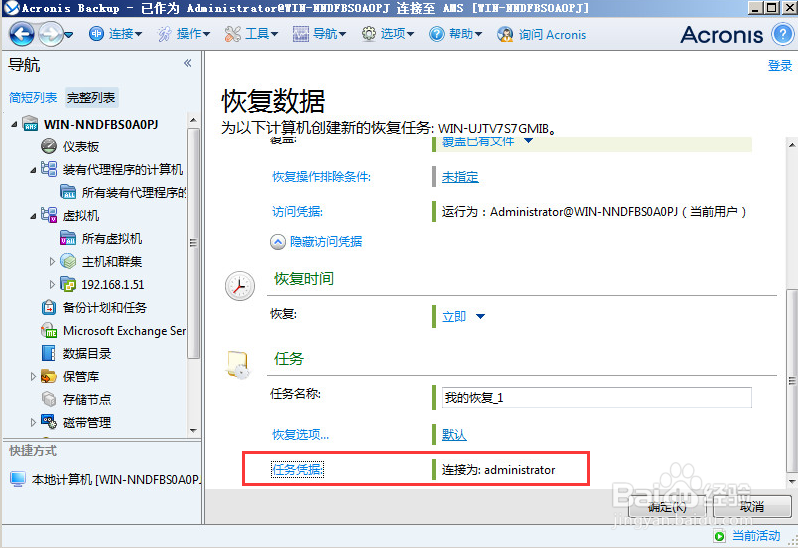Open the 操作 menu
The width and height of the screenshot is (798, 548).
tap(184, 34)
